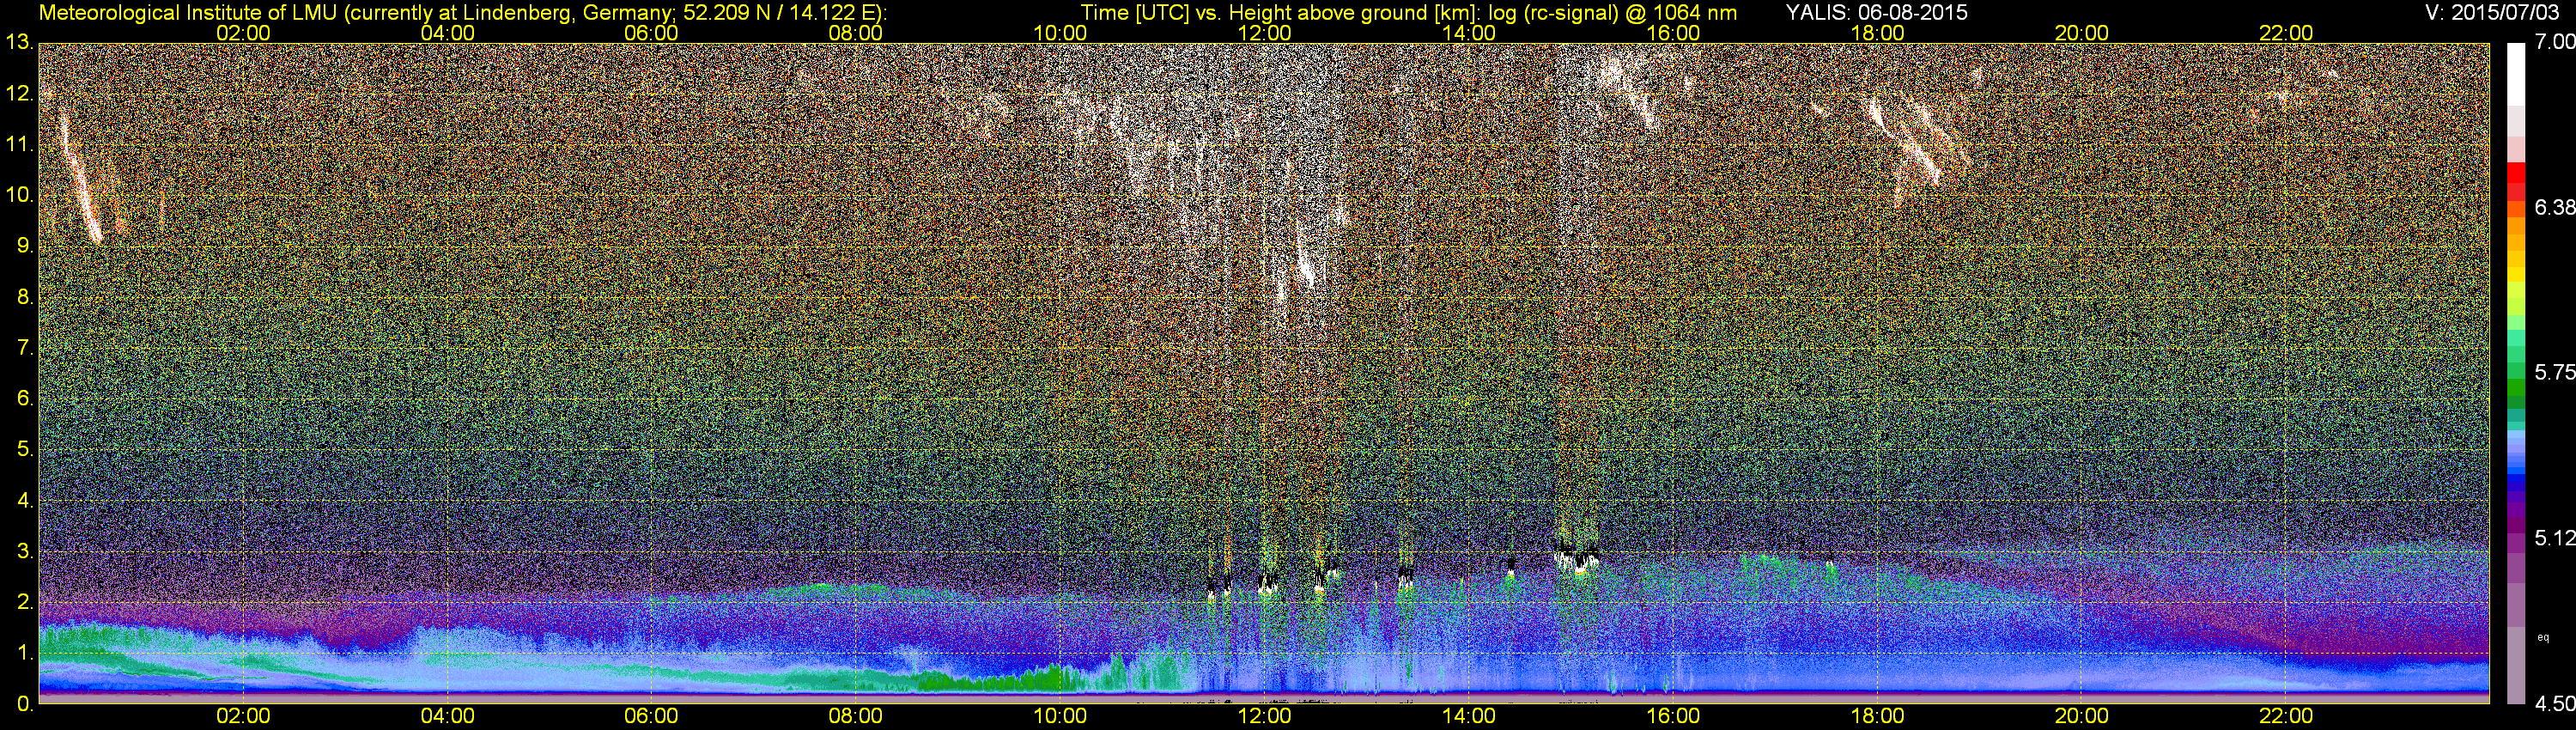The height and width of the screenshot is (730, 2576).
Task: Click the '8.' height axis label
Action: point(25,297)
